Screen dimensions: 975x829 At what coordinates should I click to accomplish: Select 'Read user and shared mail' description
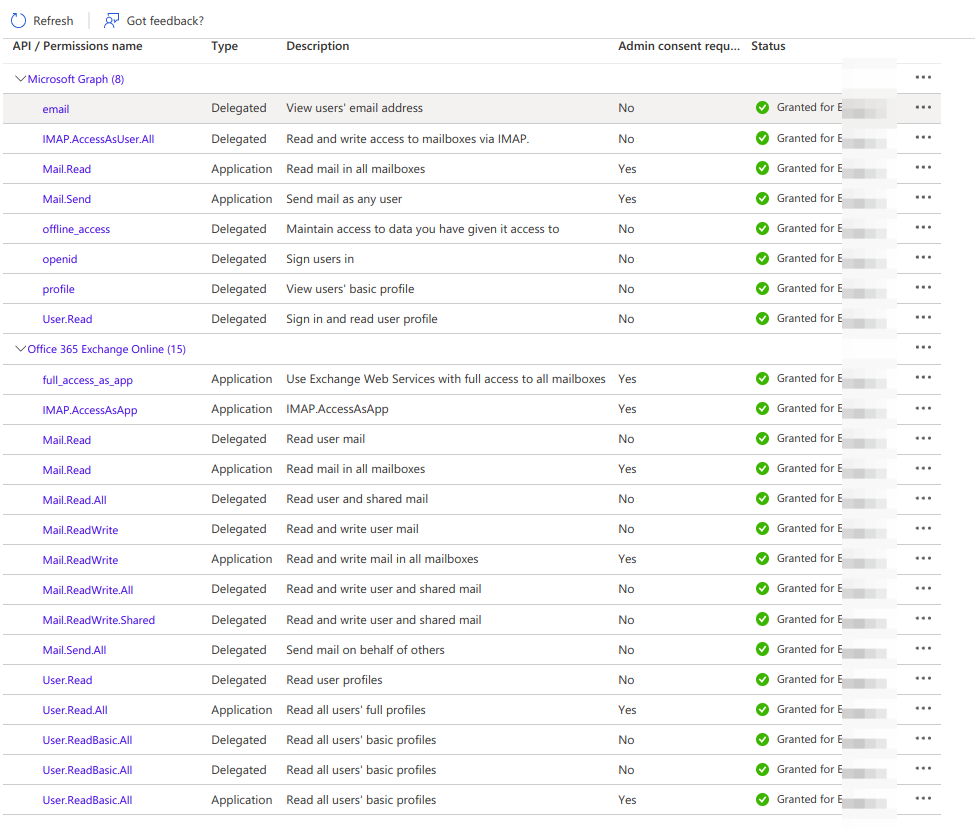357,499
